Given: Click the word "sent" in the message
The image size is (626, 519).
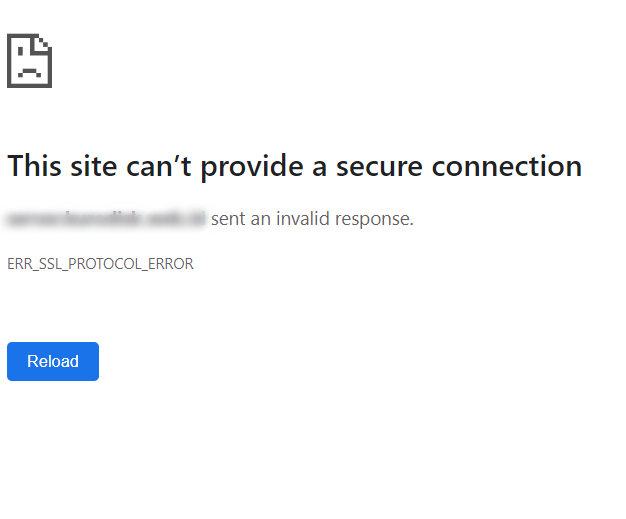Looking at the screenshot, I should (x=227, y=218).
